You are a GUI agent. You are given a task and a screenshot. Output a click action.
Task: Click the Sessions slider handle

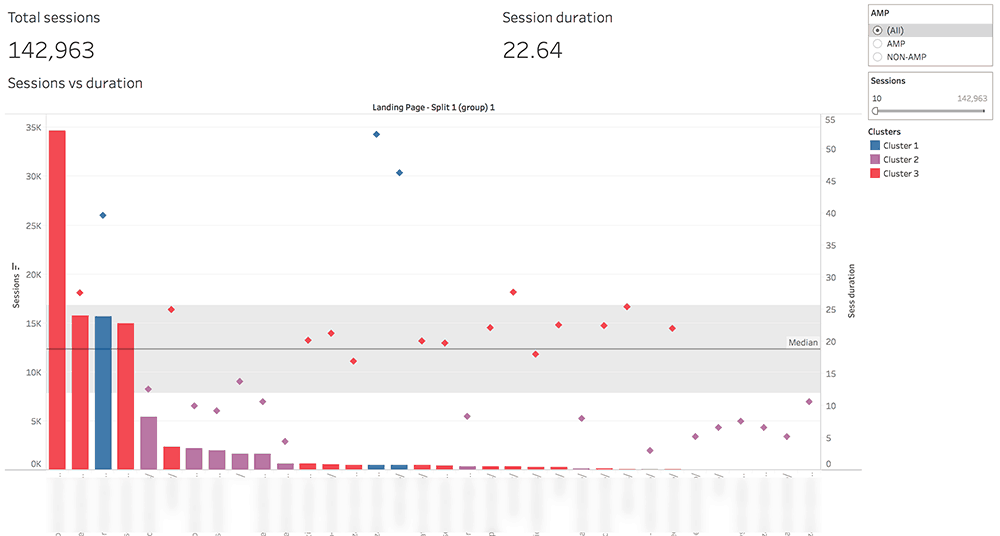(875, 111)
